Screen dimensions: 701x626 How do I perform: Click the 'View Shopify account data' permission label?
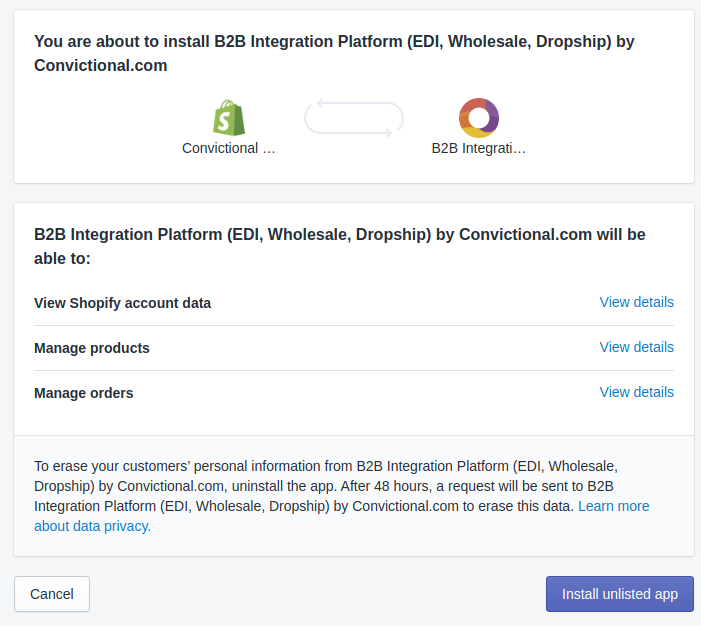tap(122, 303)
